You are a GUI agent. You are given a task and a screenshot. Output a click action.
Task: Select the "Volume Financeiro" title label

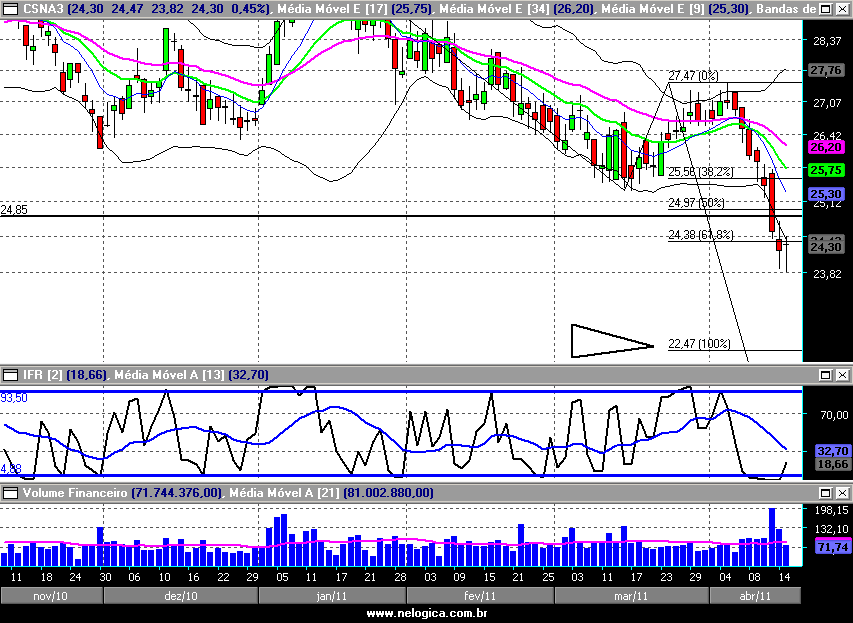pyautogui.click(x=75, y=493)
